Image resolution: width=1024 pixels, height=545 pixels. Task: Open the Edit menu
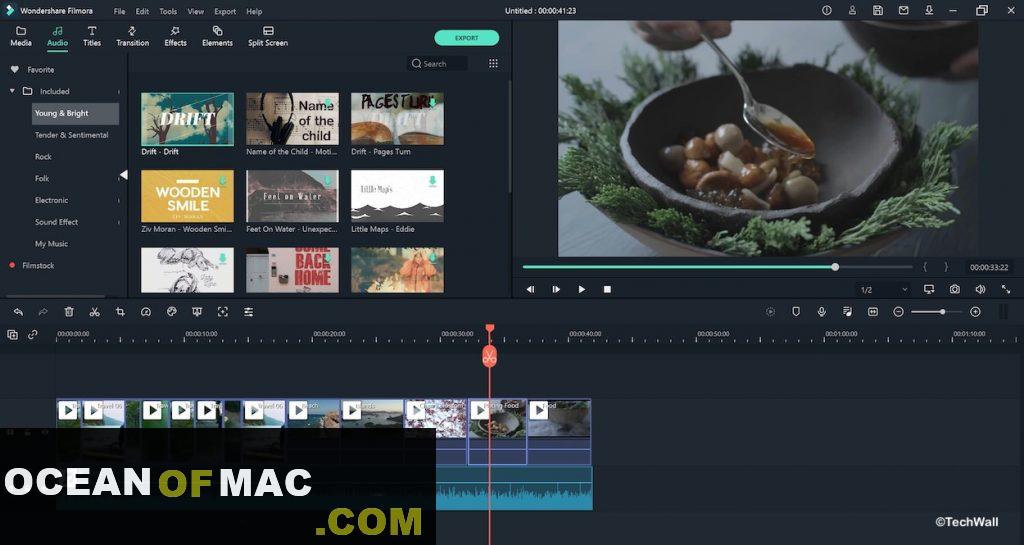(142, 11)
